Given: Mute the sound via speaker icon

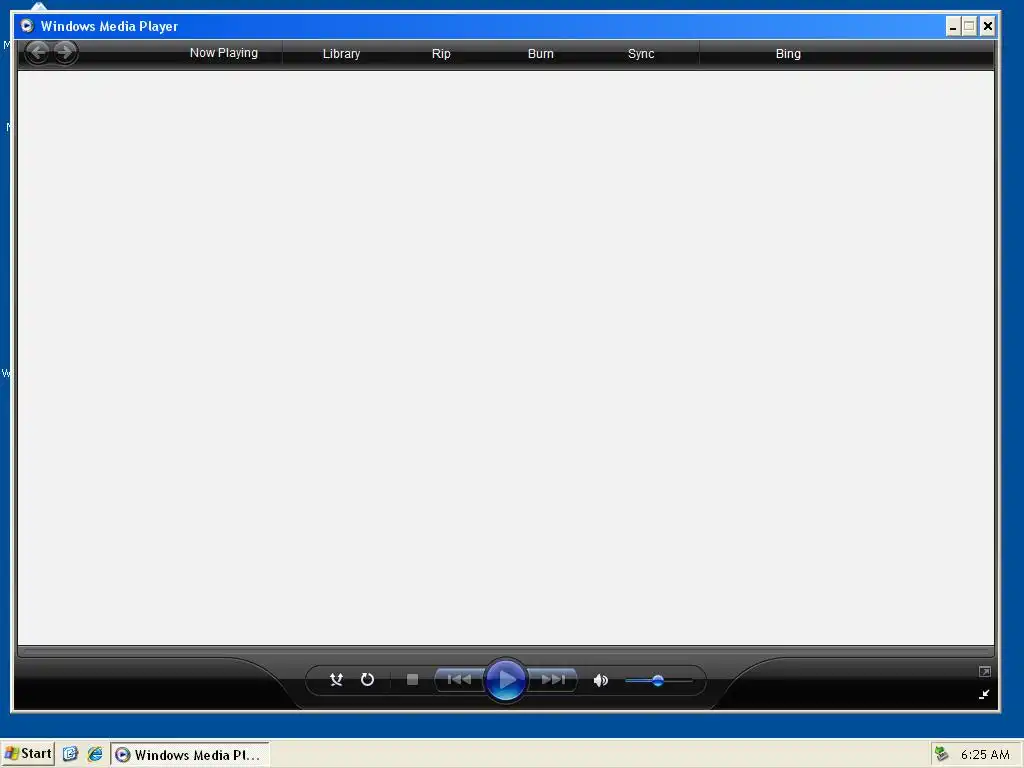Looking at the screenshot, I should (601, 680).
